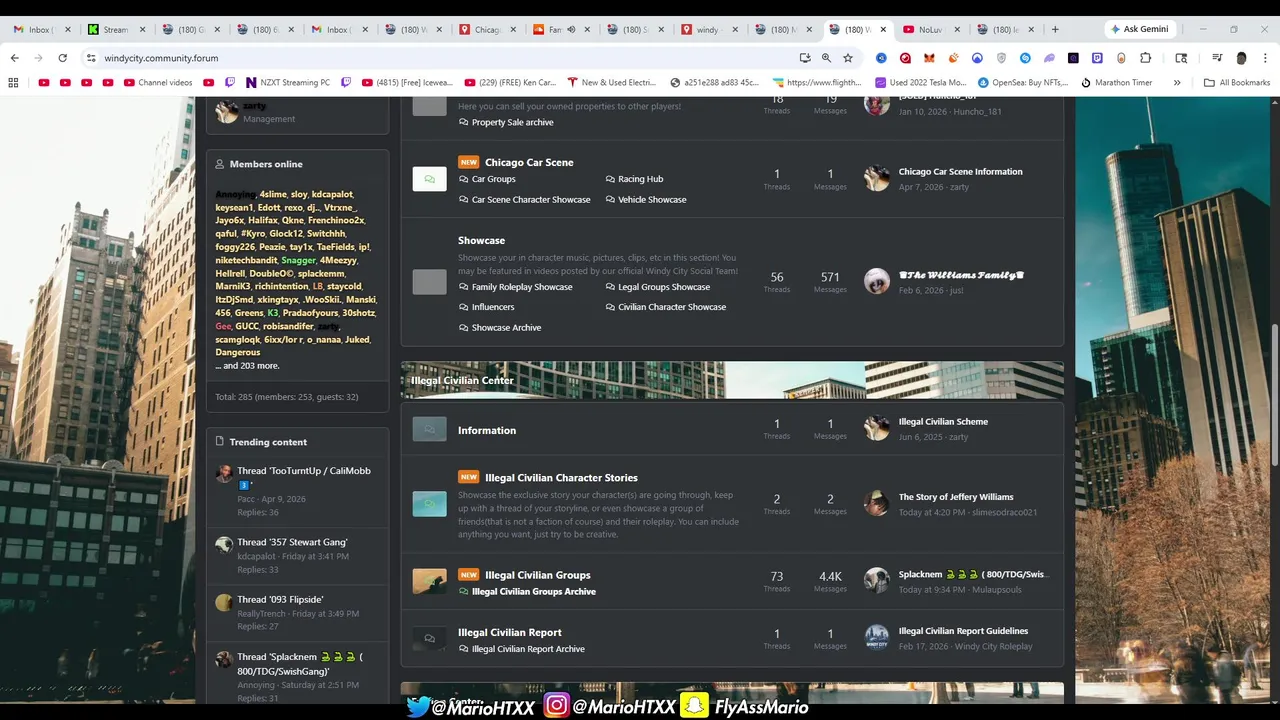The width and height of the screenshot is (1280, 720).
Task: Open the All Bookmarks folder
Action: click(x=1237, y=83)
